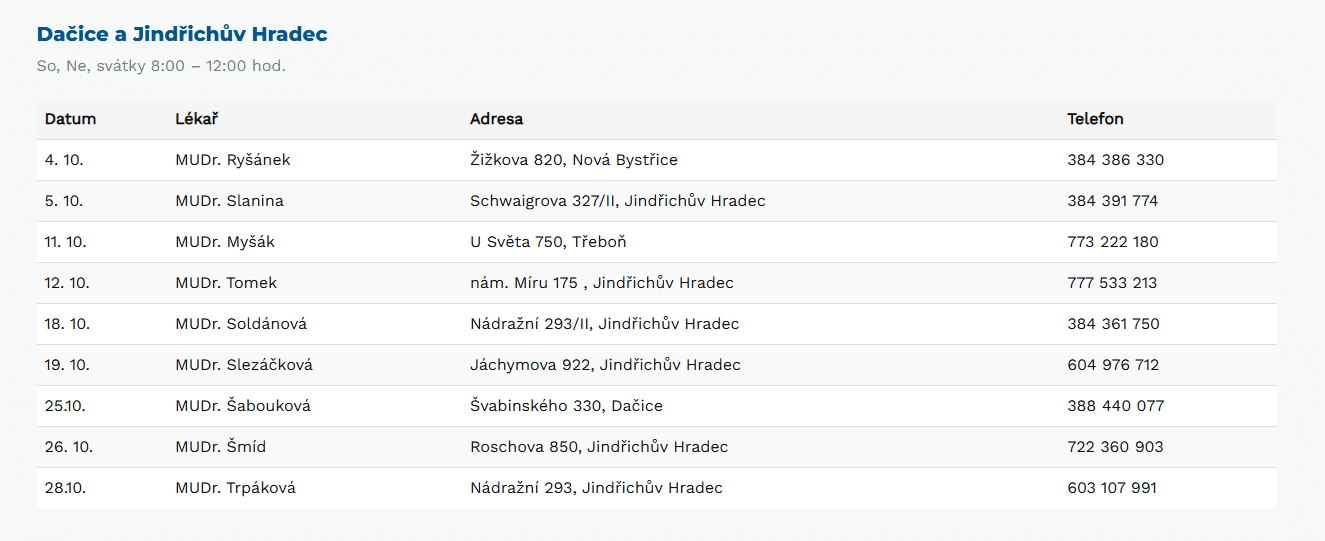
Task: Select phone number 384 386 330
Action: pos(1115,160)
